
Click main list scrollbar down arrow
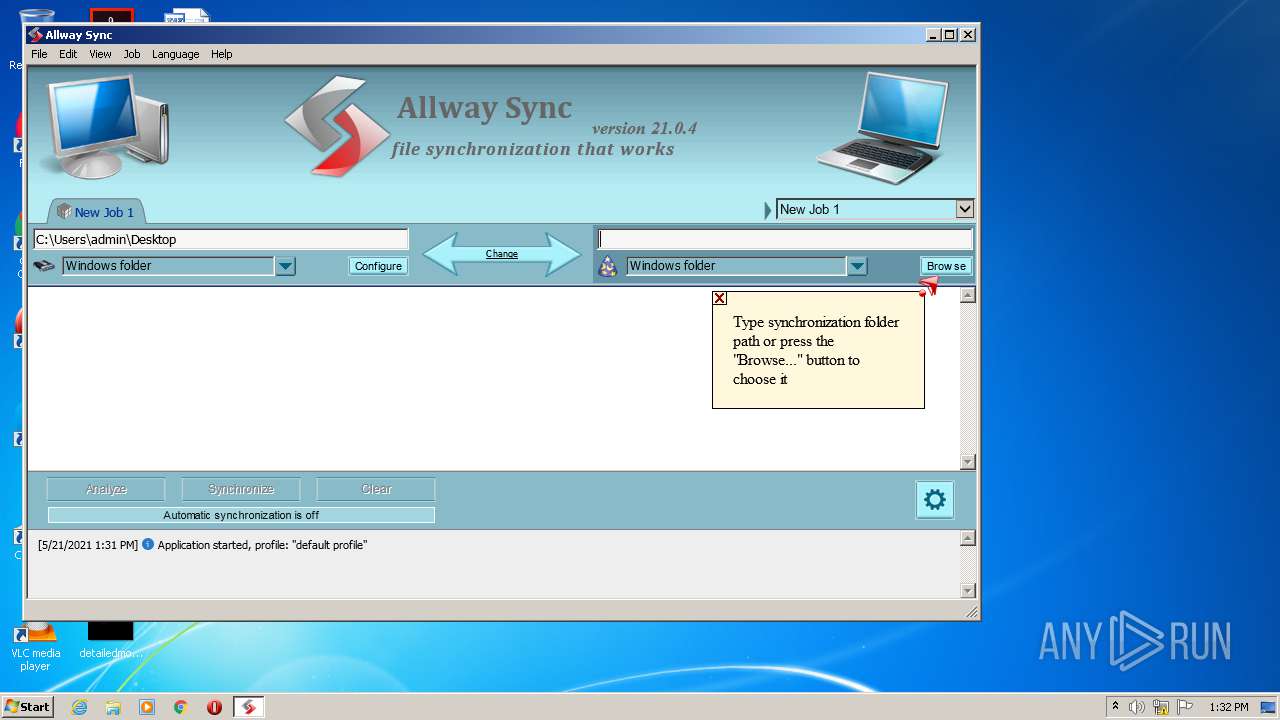coord(967,462)
